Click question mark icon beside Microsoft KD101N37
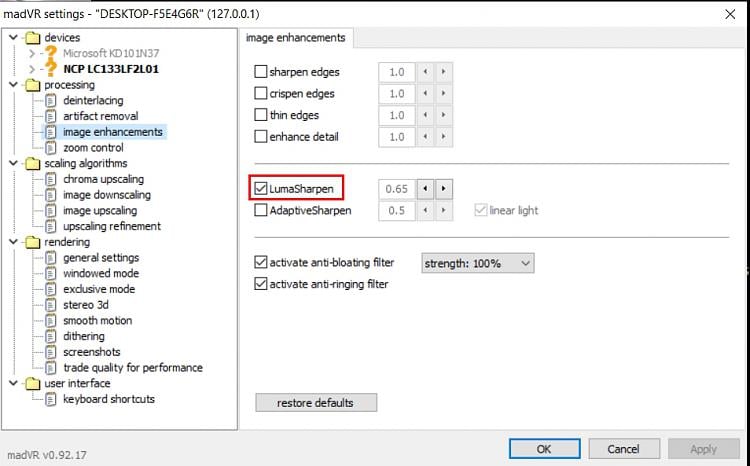The image size is (750, 466). coord(51,53)
